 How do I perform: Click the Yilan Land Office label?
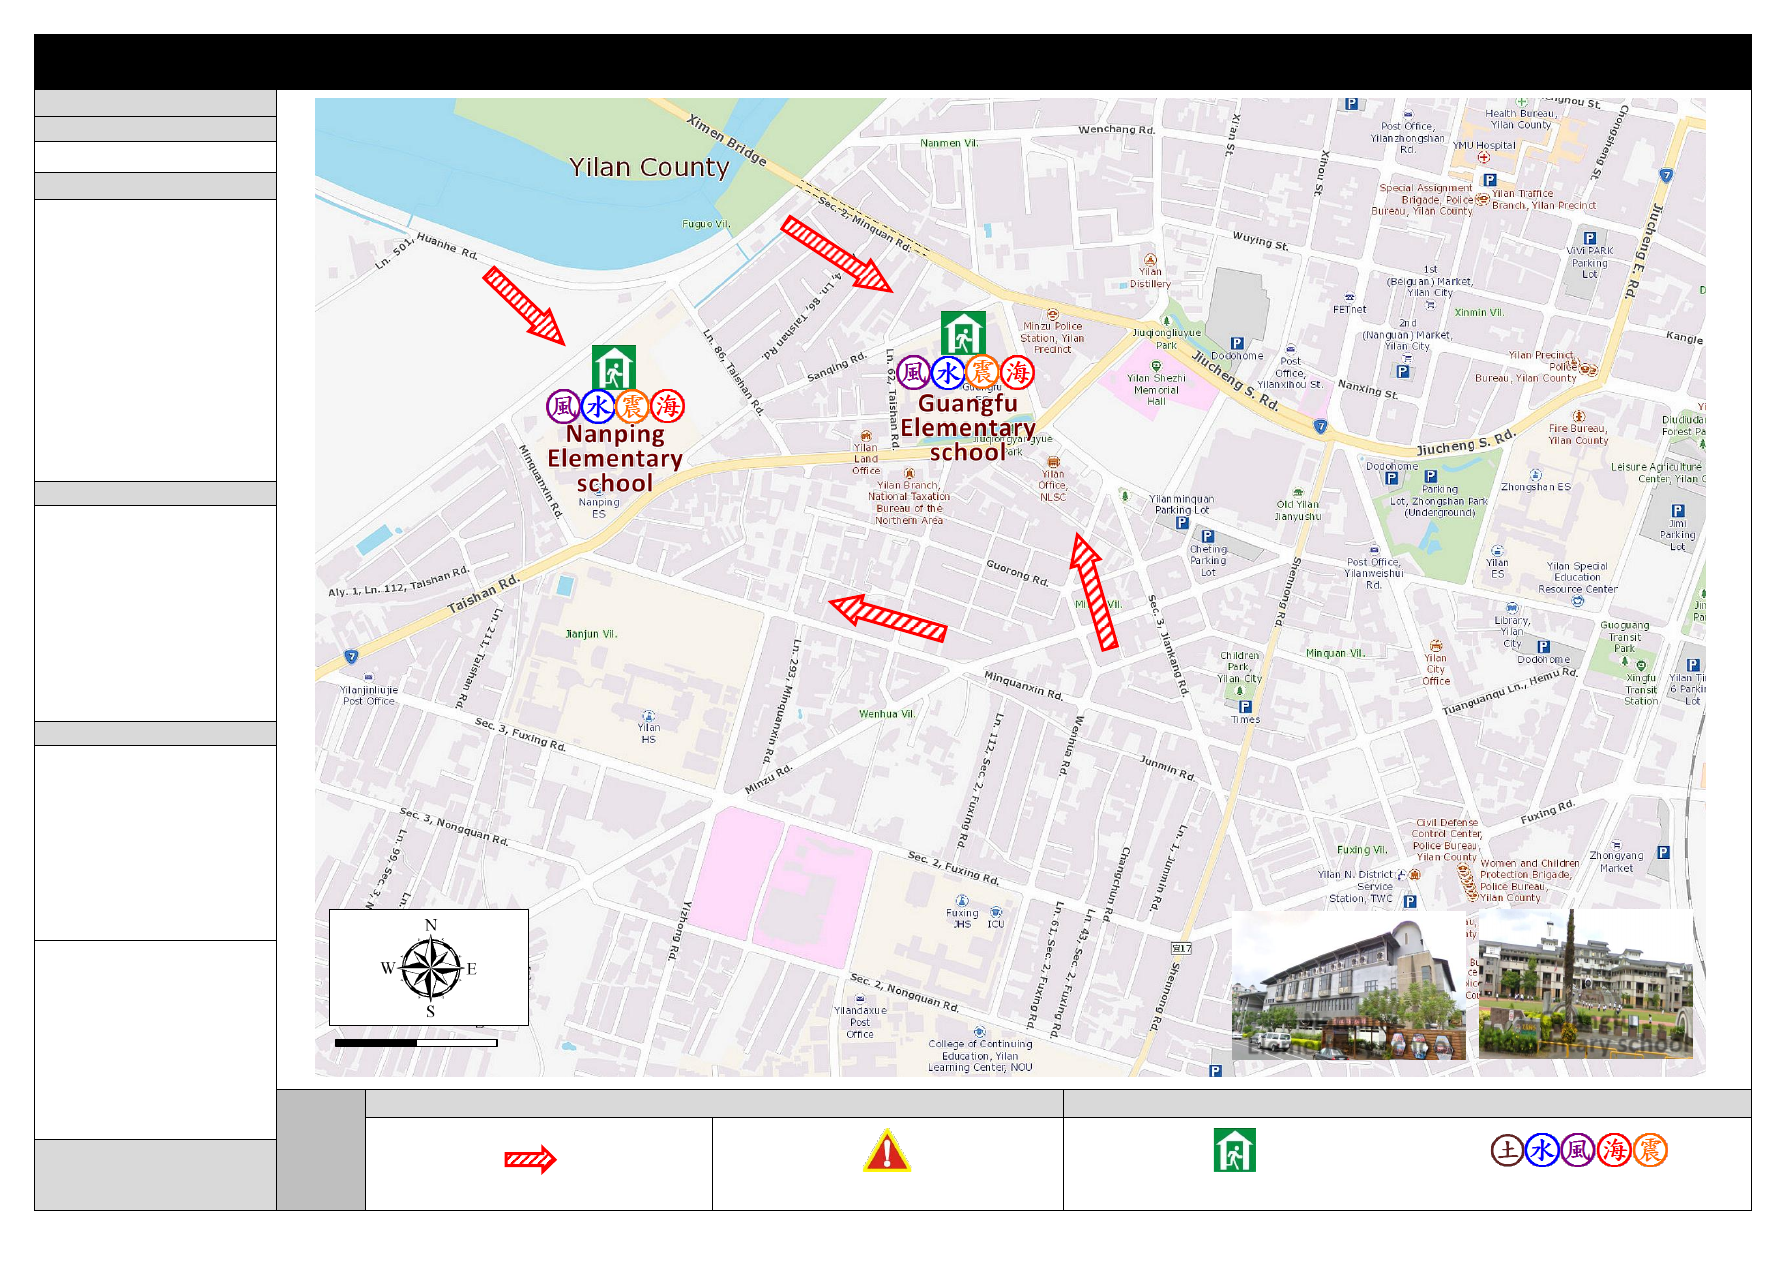click(866, 459)
